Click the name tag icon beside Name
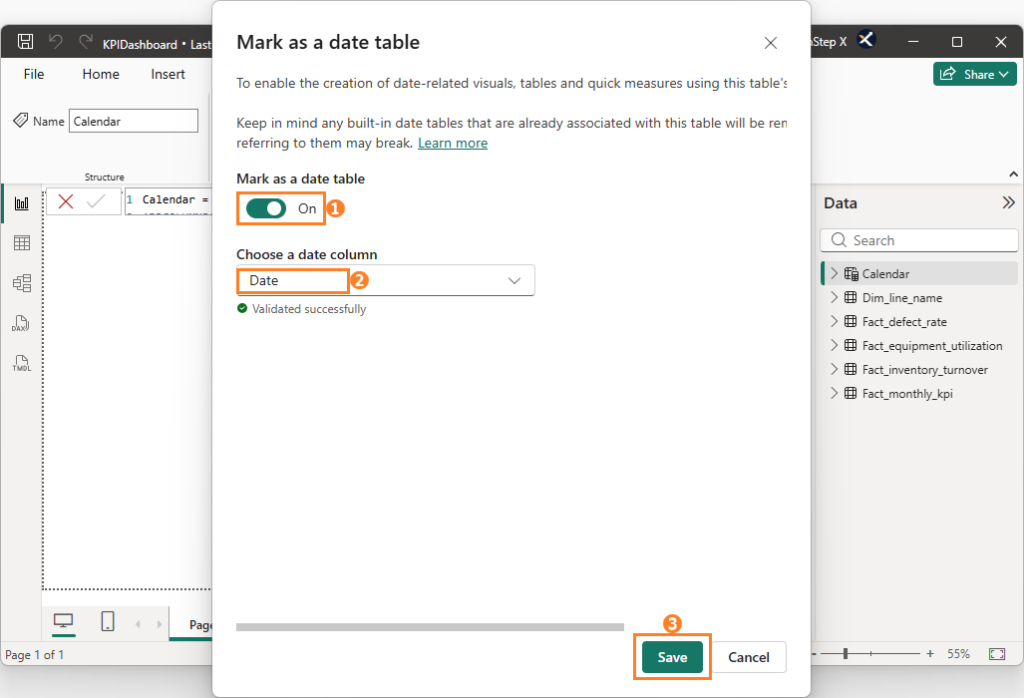This screenshot has width=1024, height=698. pos(21,120)
